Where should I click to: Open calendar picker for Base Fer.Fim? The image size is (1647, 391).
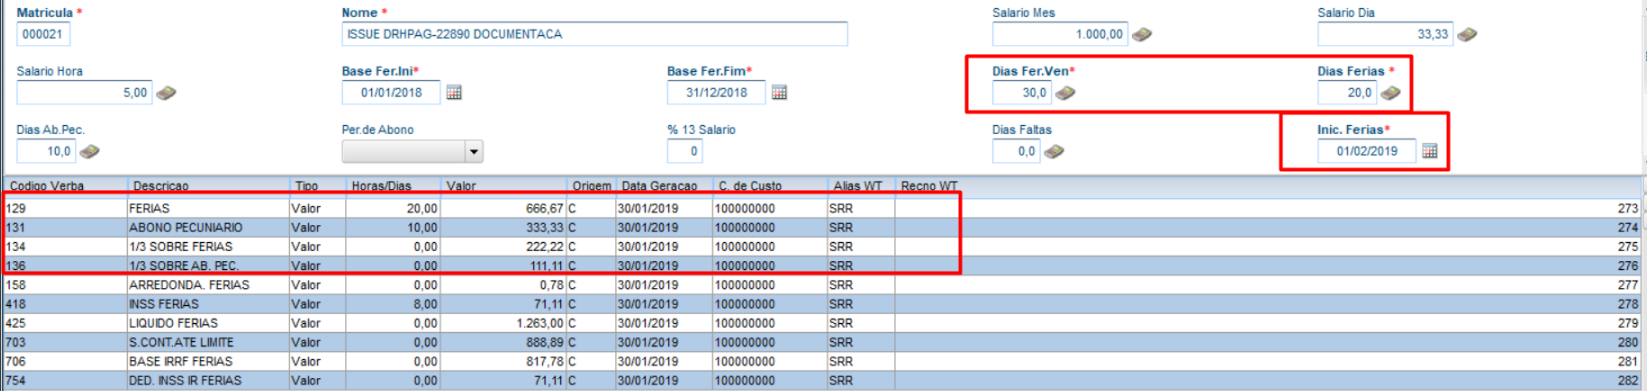(779, 93)
